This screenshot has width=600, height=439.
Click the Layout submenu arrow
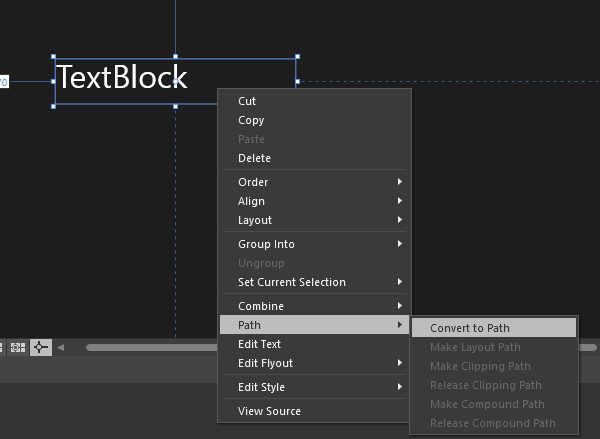(399, 220)
